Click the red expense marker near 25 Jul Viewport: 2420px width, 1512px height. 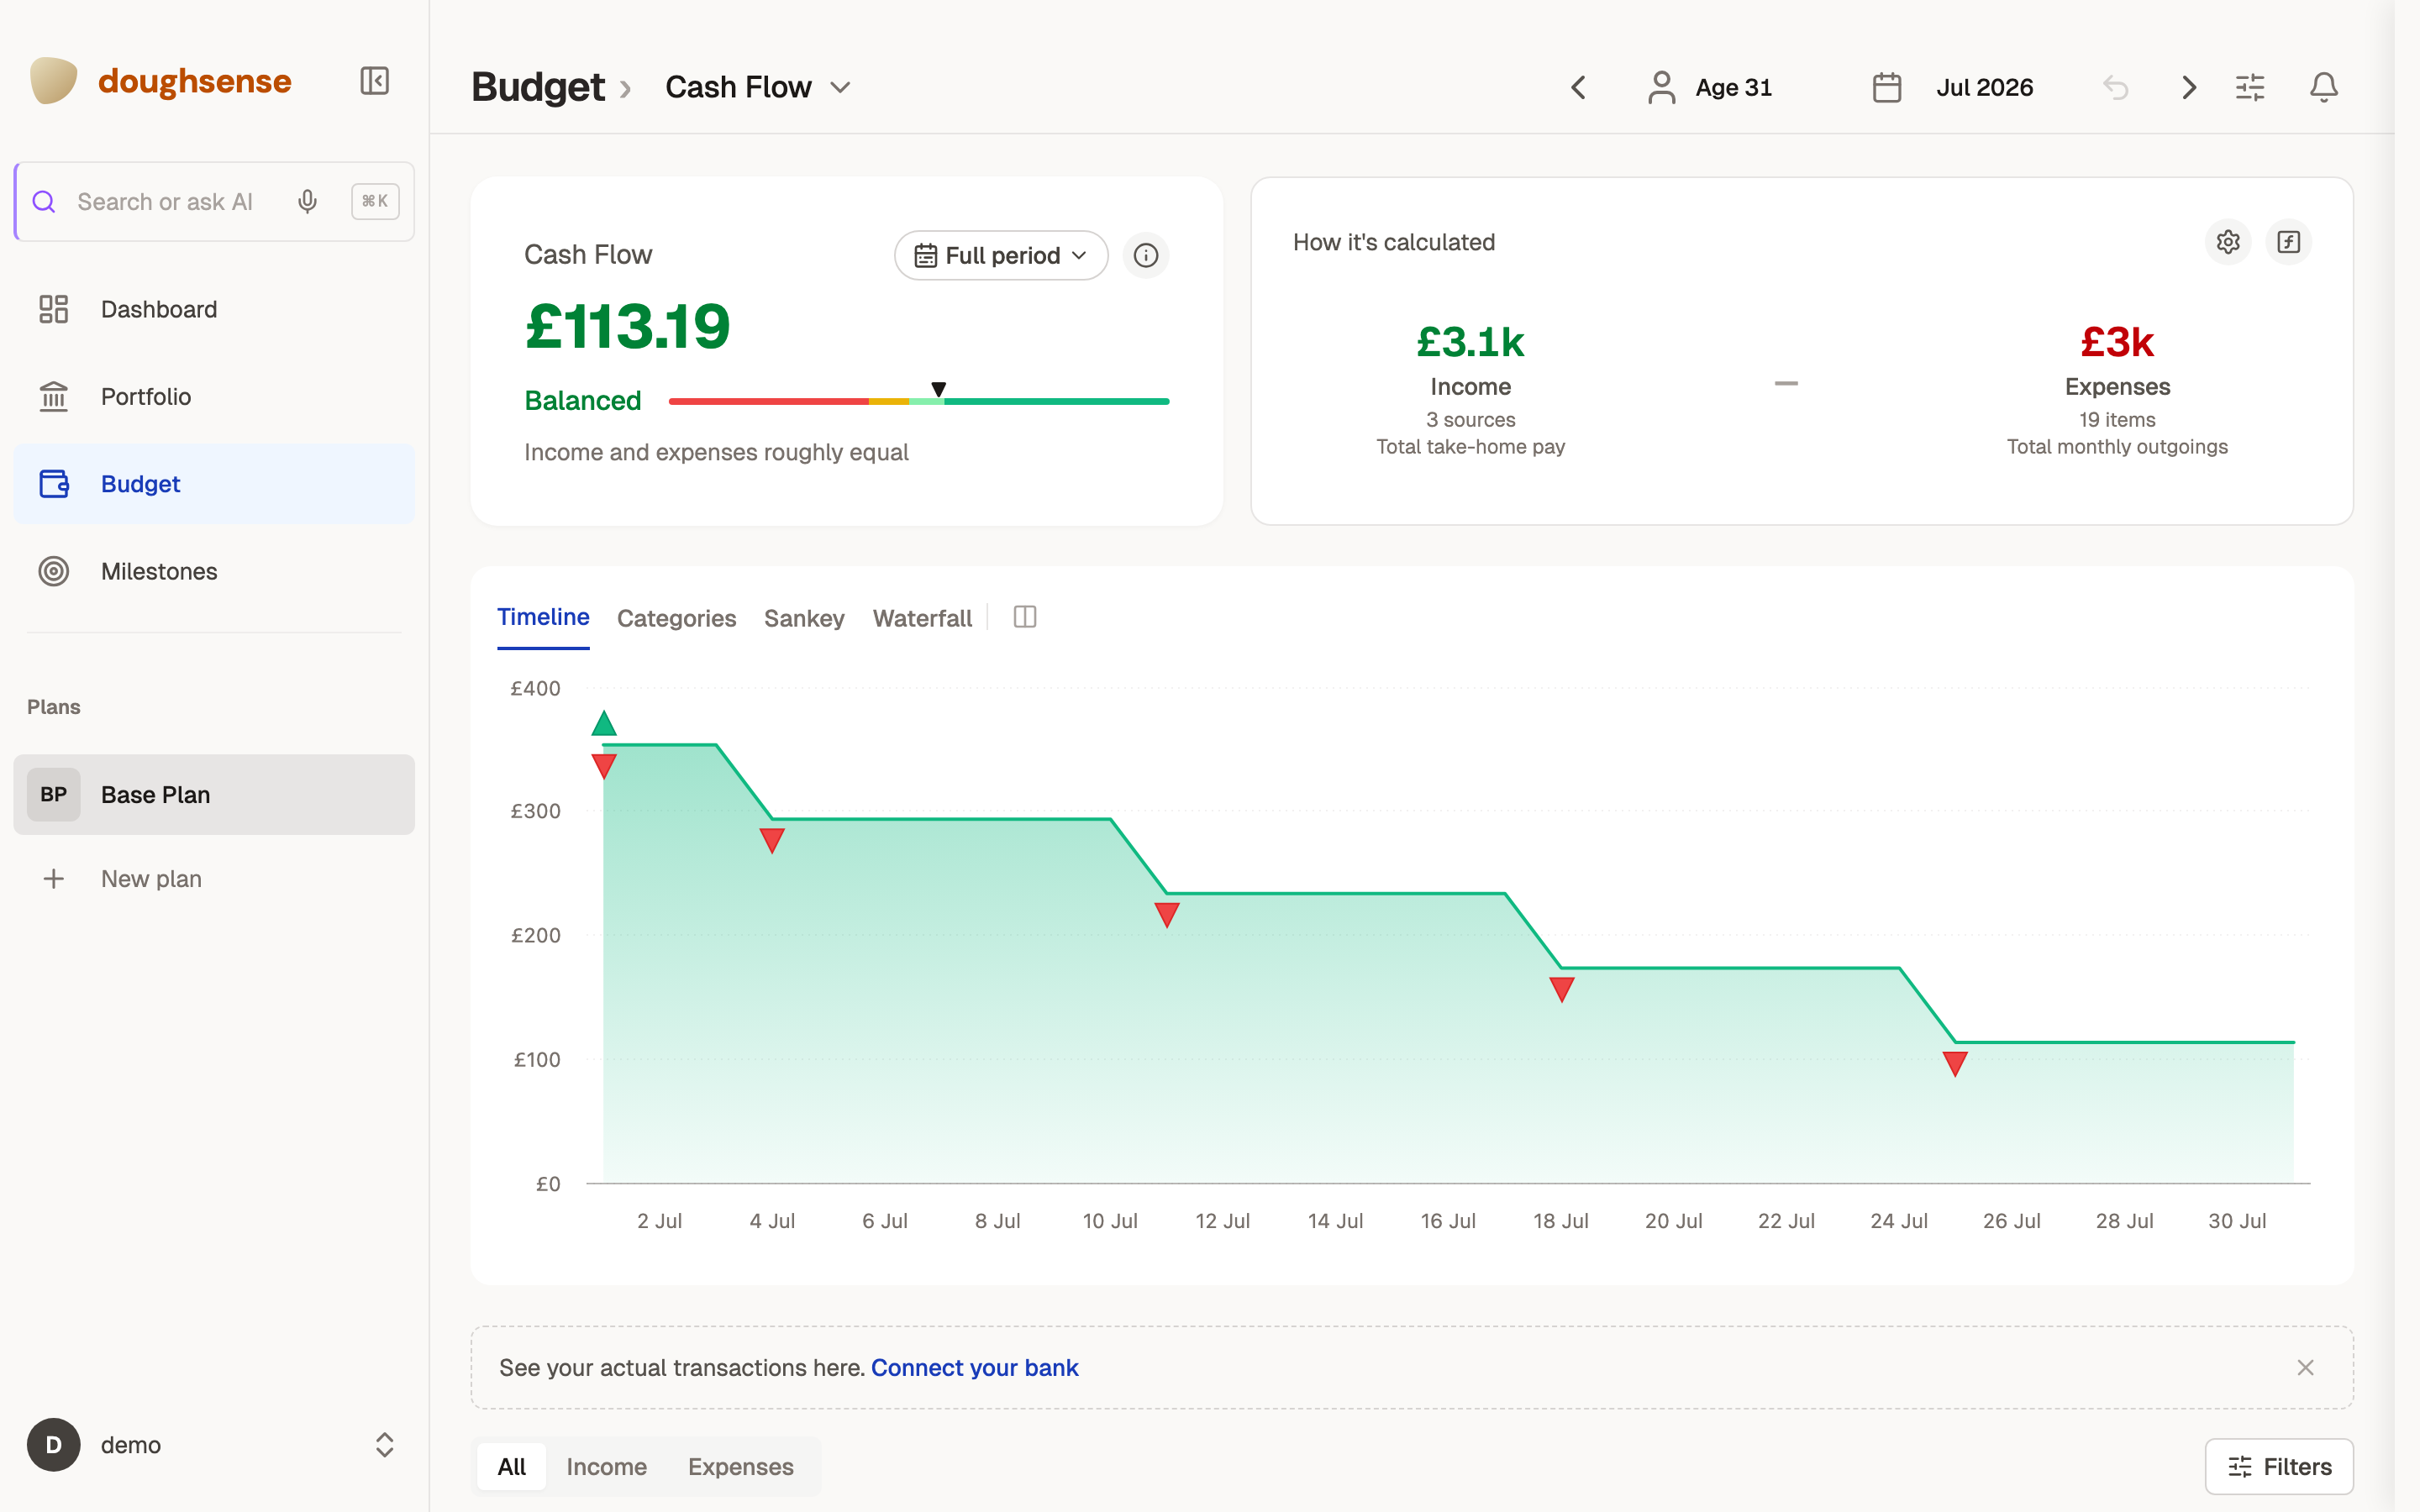tap(1956, 1063)
